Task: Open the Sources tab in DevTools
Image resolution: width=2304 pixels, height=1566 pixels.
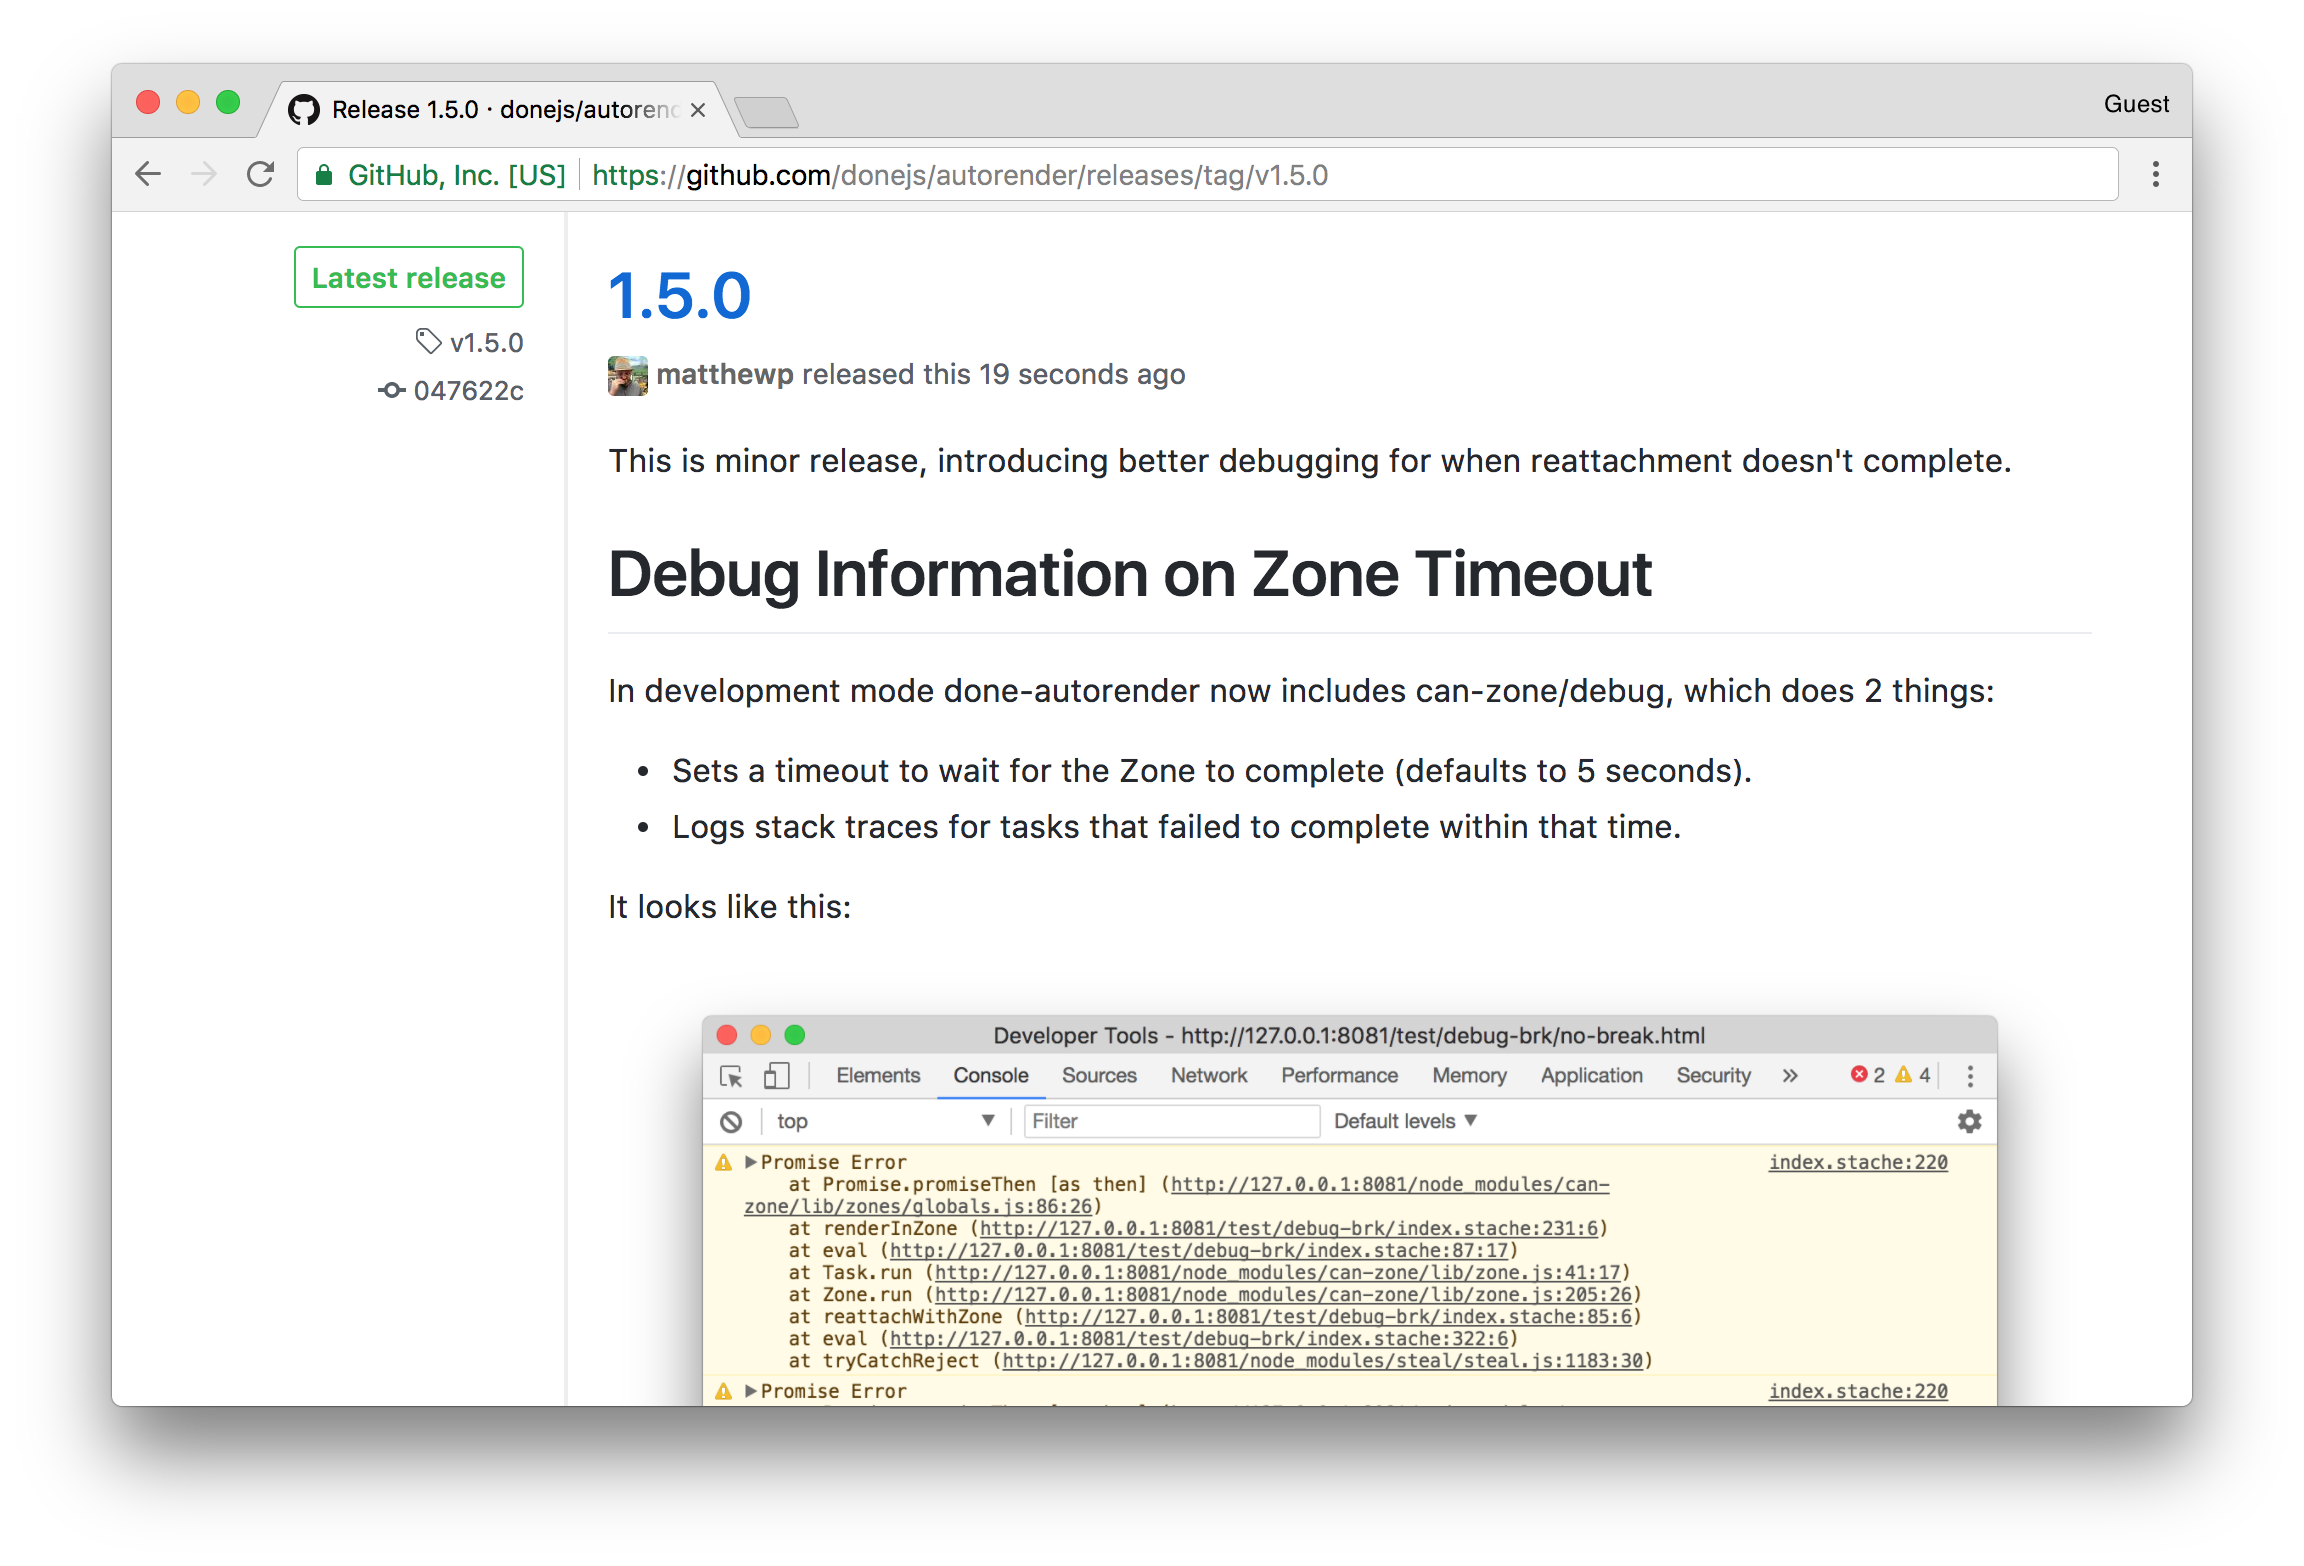Action: pos(1099,1076)
